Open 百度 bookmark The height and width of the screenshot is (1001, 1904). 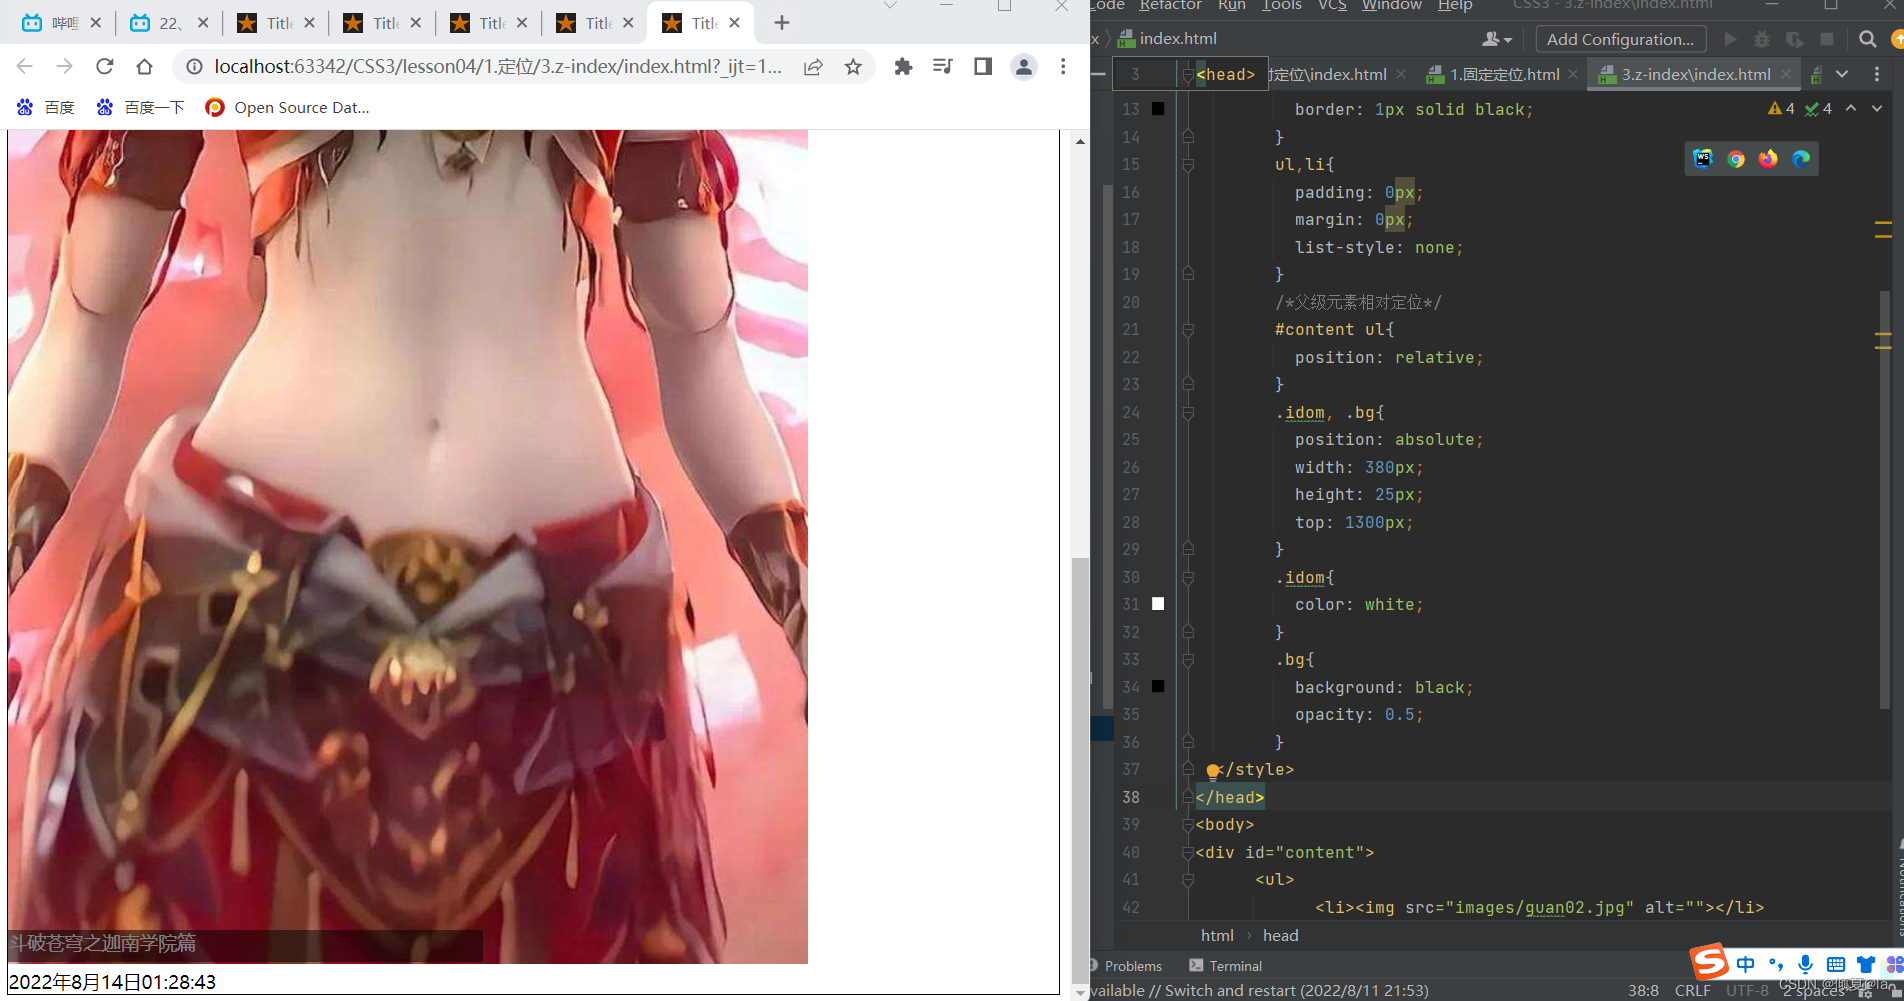(x=46, y=107)
